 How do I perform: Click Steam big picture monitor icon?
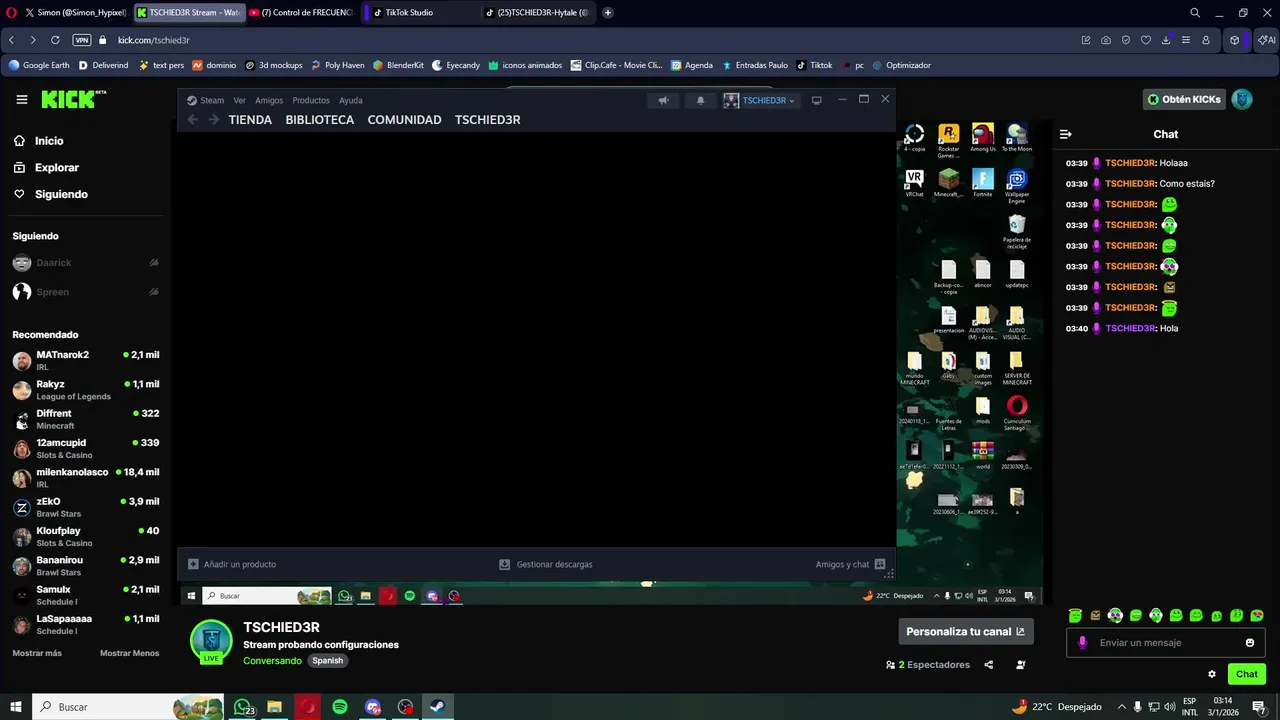[816, 100]
